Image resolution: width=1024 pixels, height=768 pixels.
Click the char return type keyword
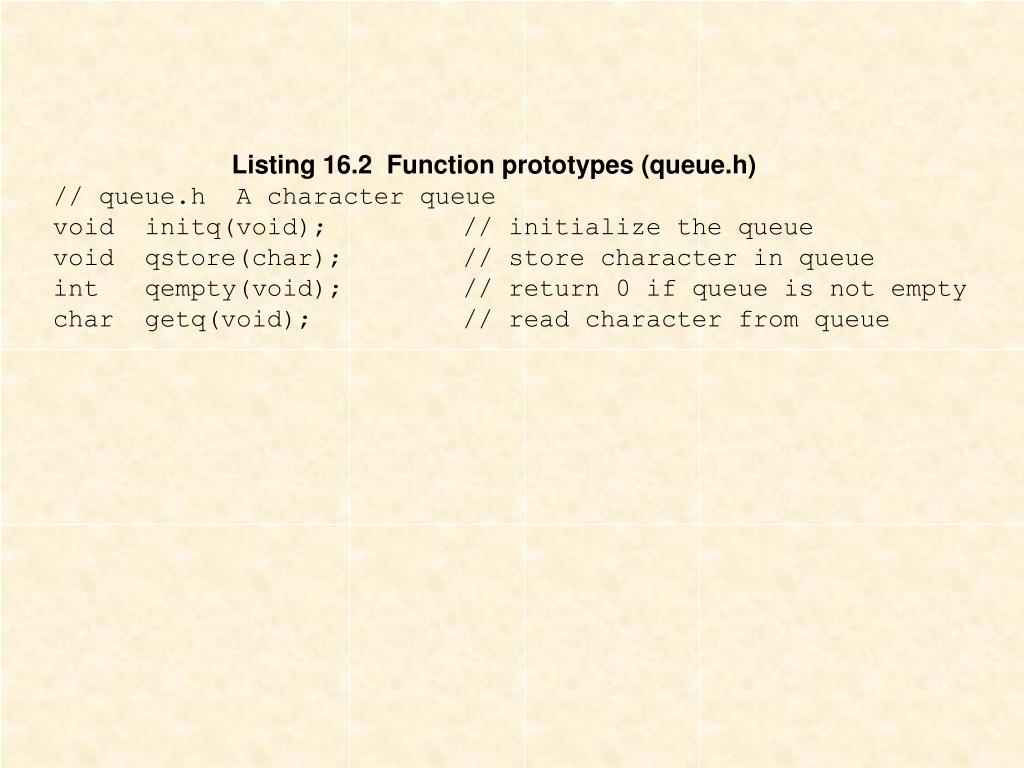(84, 319)
